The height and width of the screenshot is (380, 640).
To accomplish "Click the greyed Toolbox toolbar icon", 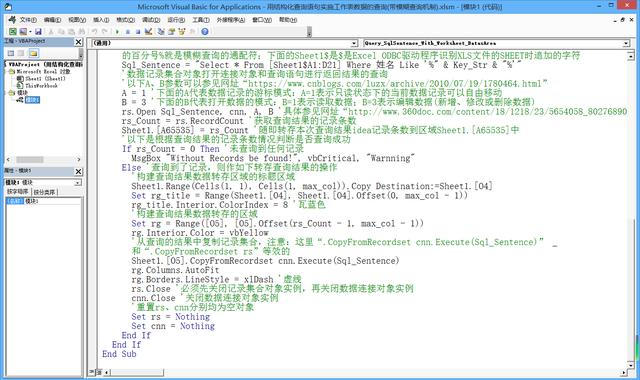I will [192, 31].
